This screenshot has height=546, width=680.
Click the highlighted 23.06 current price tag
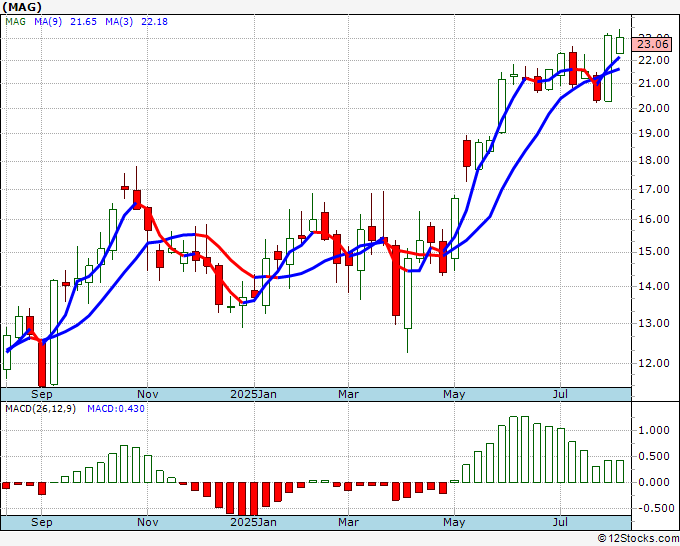[652, 44]
